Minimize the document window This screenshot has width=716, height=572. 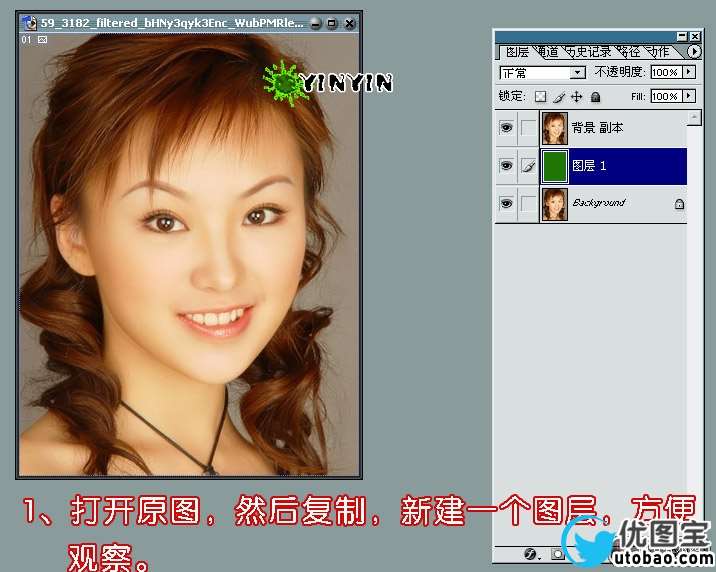pyautogui.click(x=316, y=23)
